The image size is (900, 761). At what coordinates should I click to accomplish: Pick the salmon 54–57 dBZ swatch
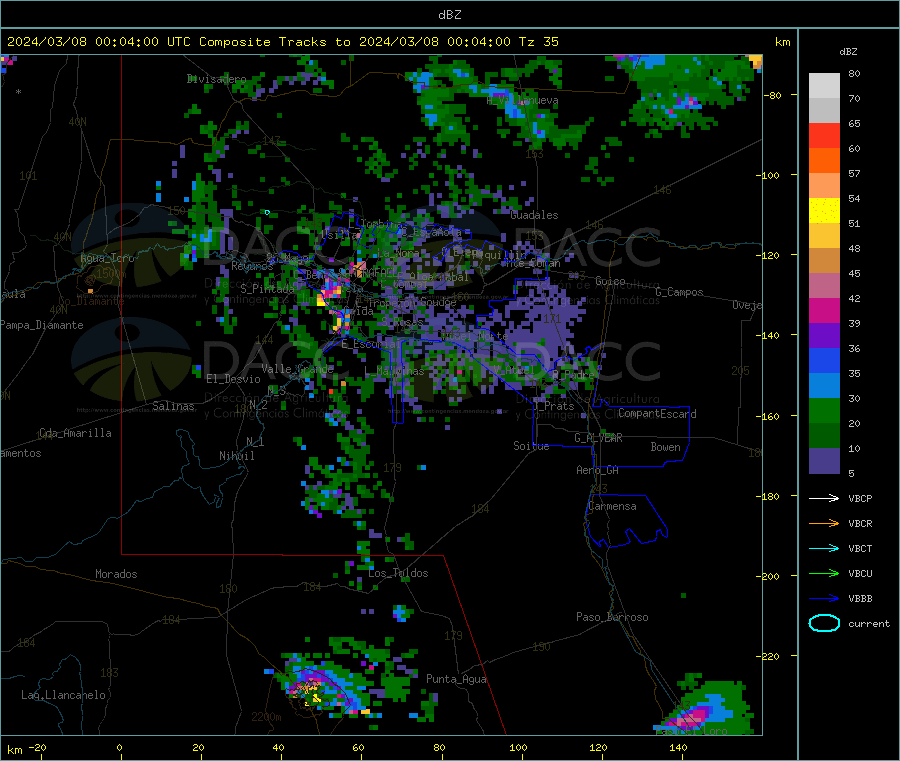(824, 186)
